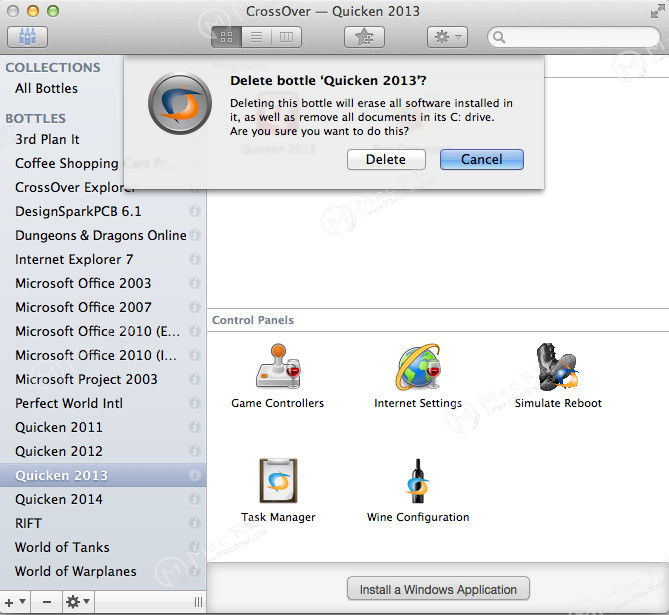Select Microsoft Project 2003 bottle
Viewport: 669px width, 615px height.
pyautogui.click(x=103, y=379)
